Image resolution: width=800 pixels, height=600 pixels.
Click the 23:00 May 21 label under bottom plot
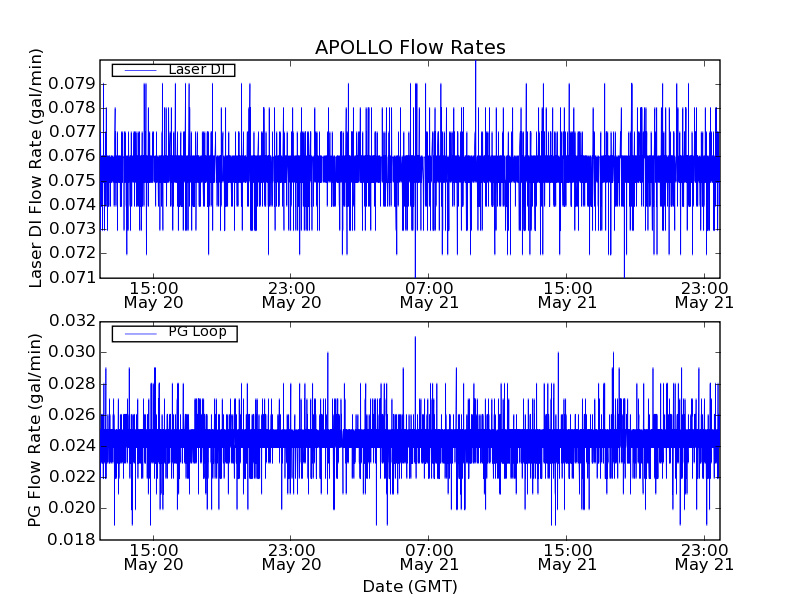704,557
